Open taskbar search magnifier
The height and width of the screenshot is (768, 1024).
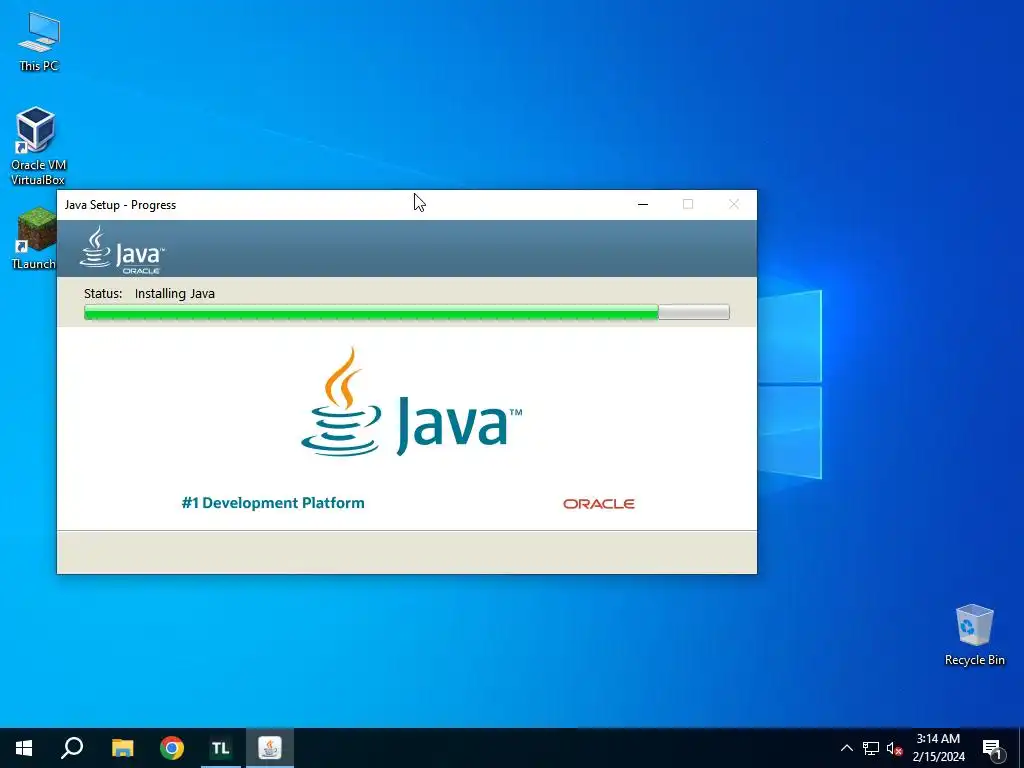72,748
